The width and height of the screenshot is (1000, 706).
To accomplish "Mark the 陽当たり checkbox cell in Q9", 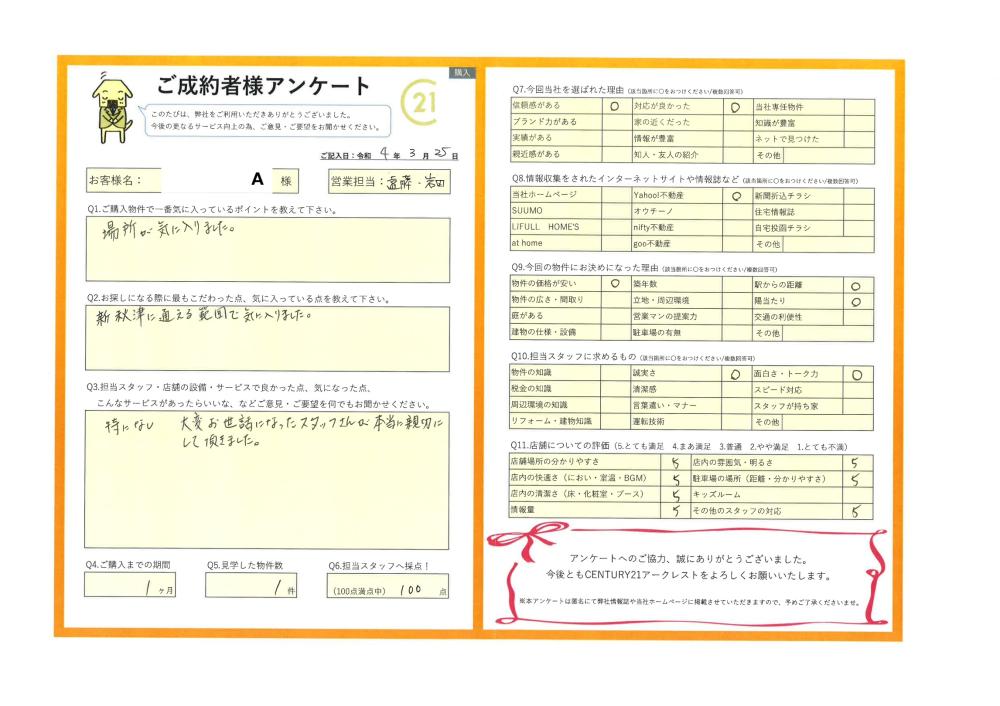I will click(x=856, y=301).
